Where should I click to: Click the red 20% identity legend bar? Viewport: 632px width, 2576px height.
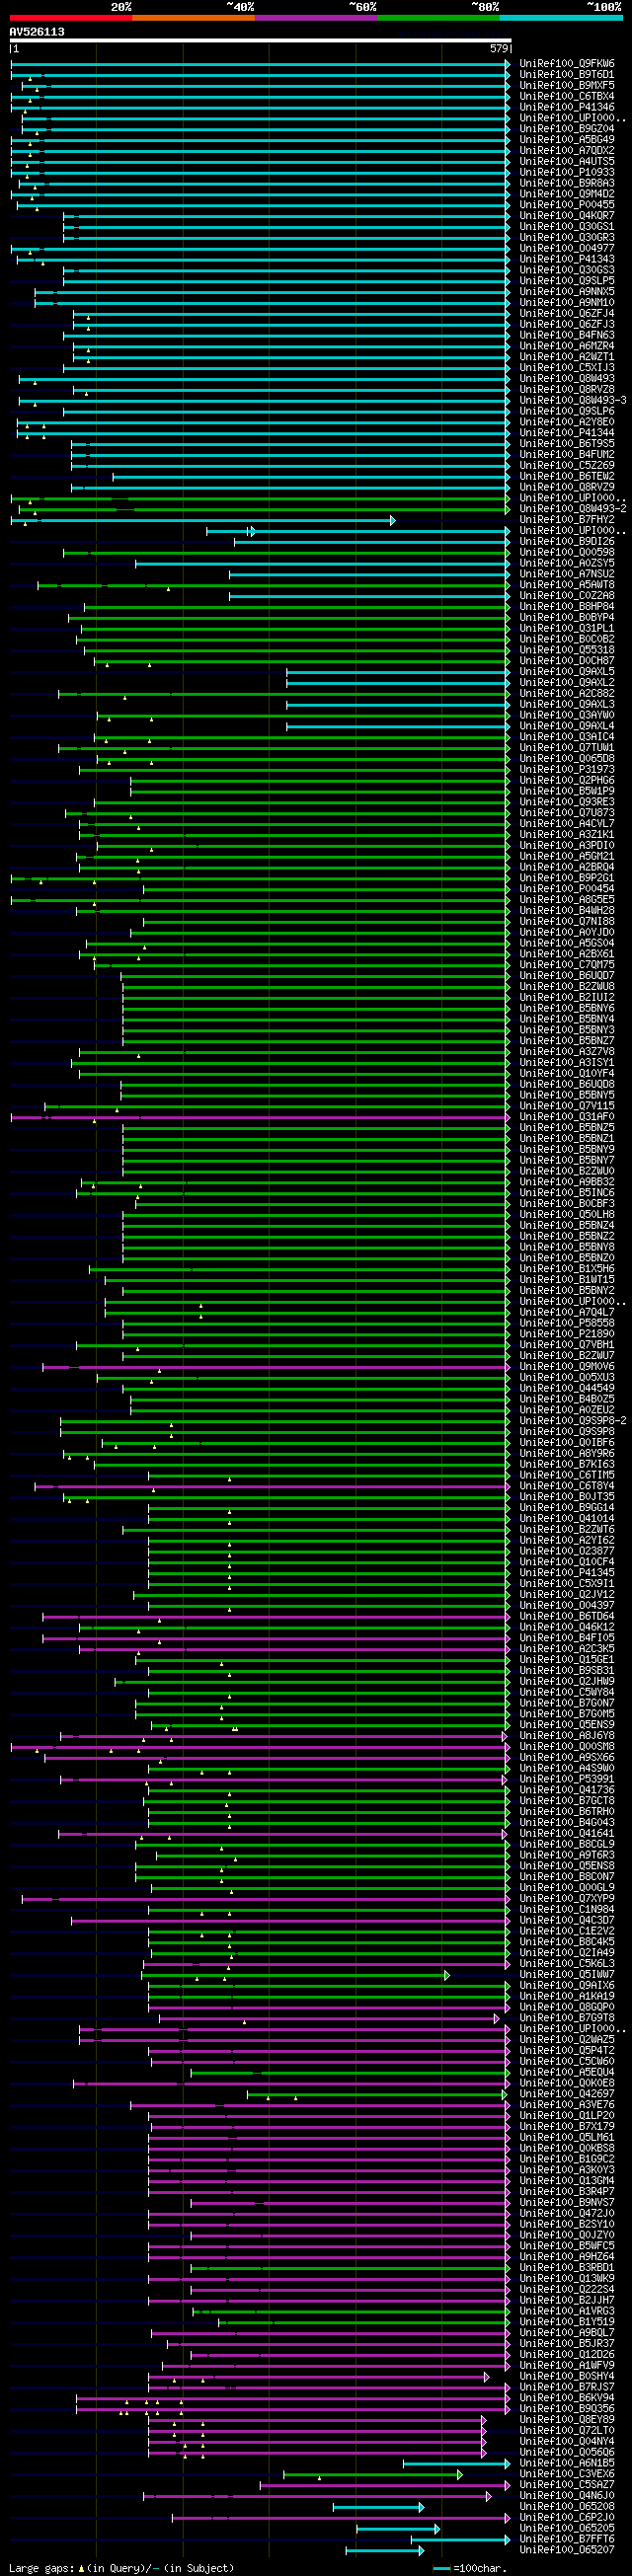click(70, 18)
